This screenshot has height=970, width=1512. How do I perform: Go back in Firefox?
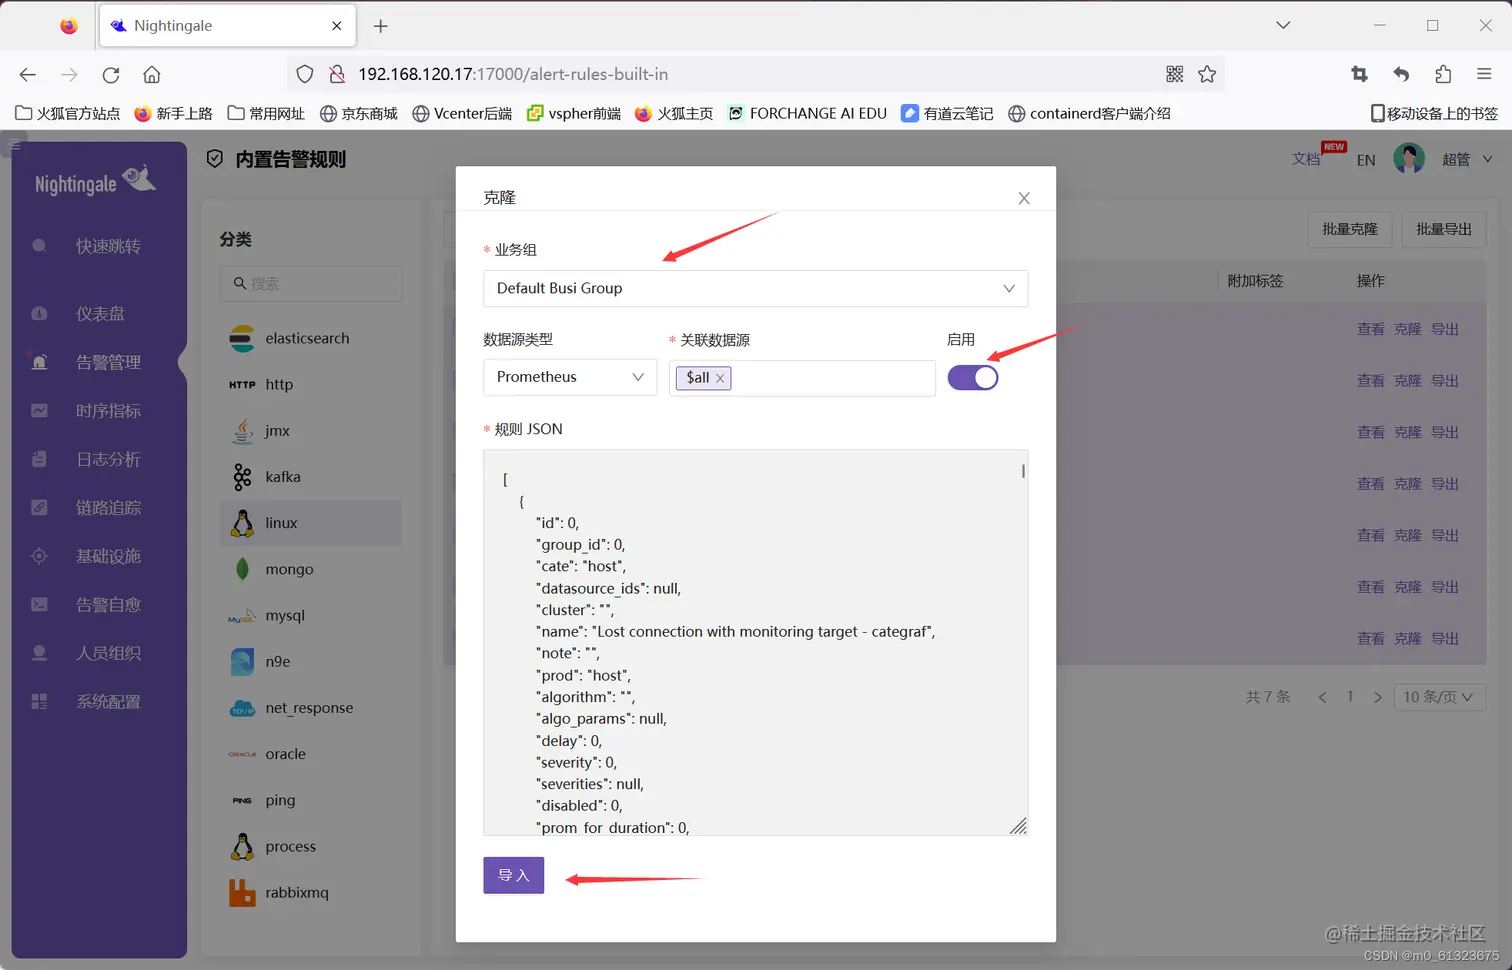pyautogui.click(x=28, y=74)
